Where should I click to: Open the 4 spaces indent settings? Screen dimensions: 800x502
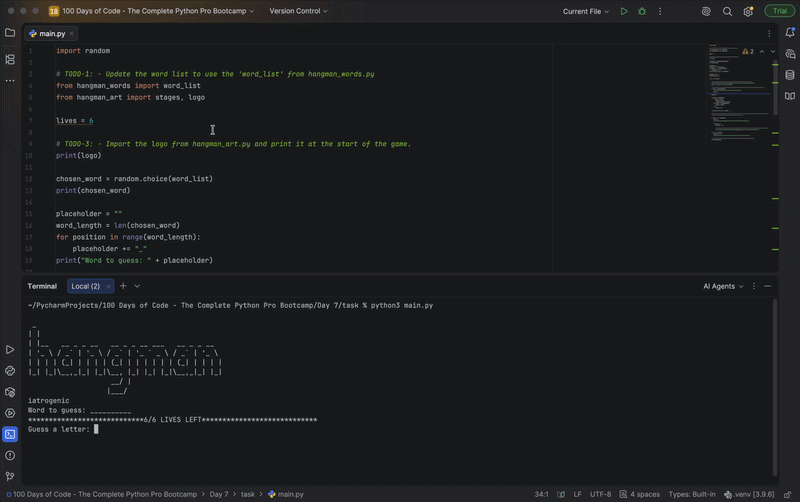coord(639,494)
